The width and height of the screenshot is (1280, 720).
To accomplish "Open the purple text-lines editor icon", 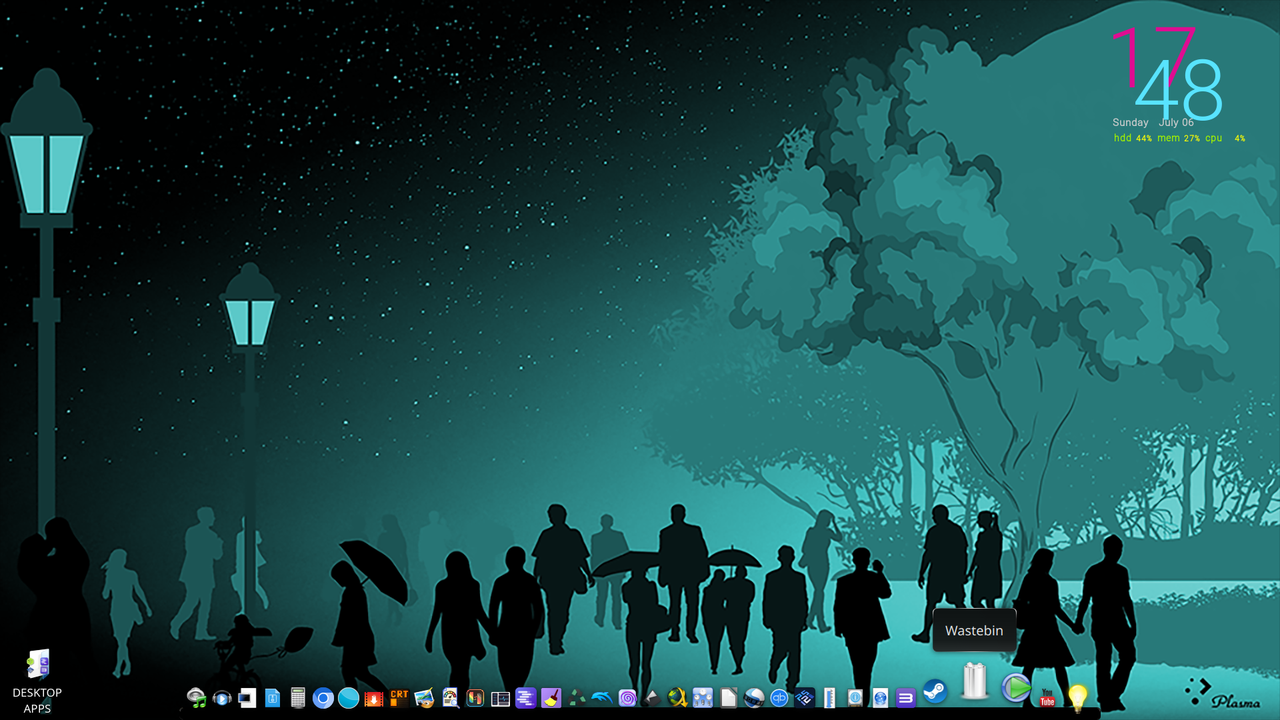I will 526,698.
